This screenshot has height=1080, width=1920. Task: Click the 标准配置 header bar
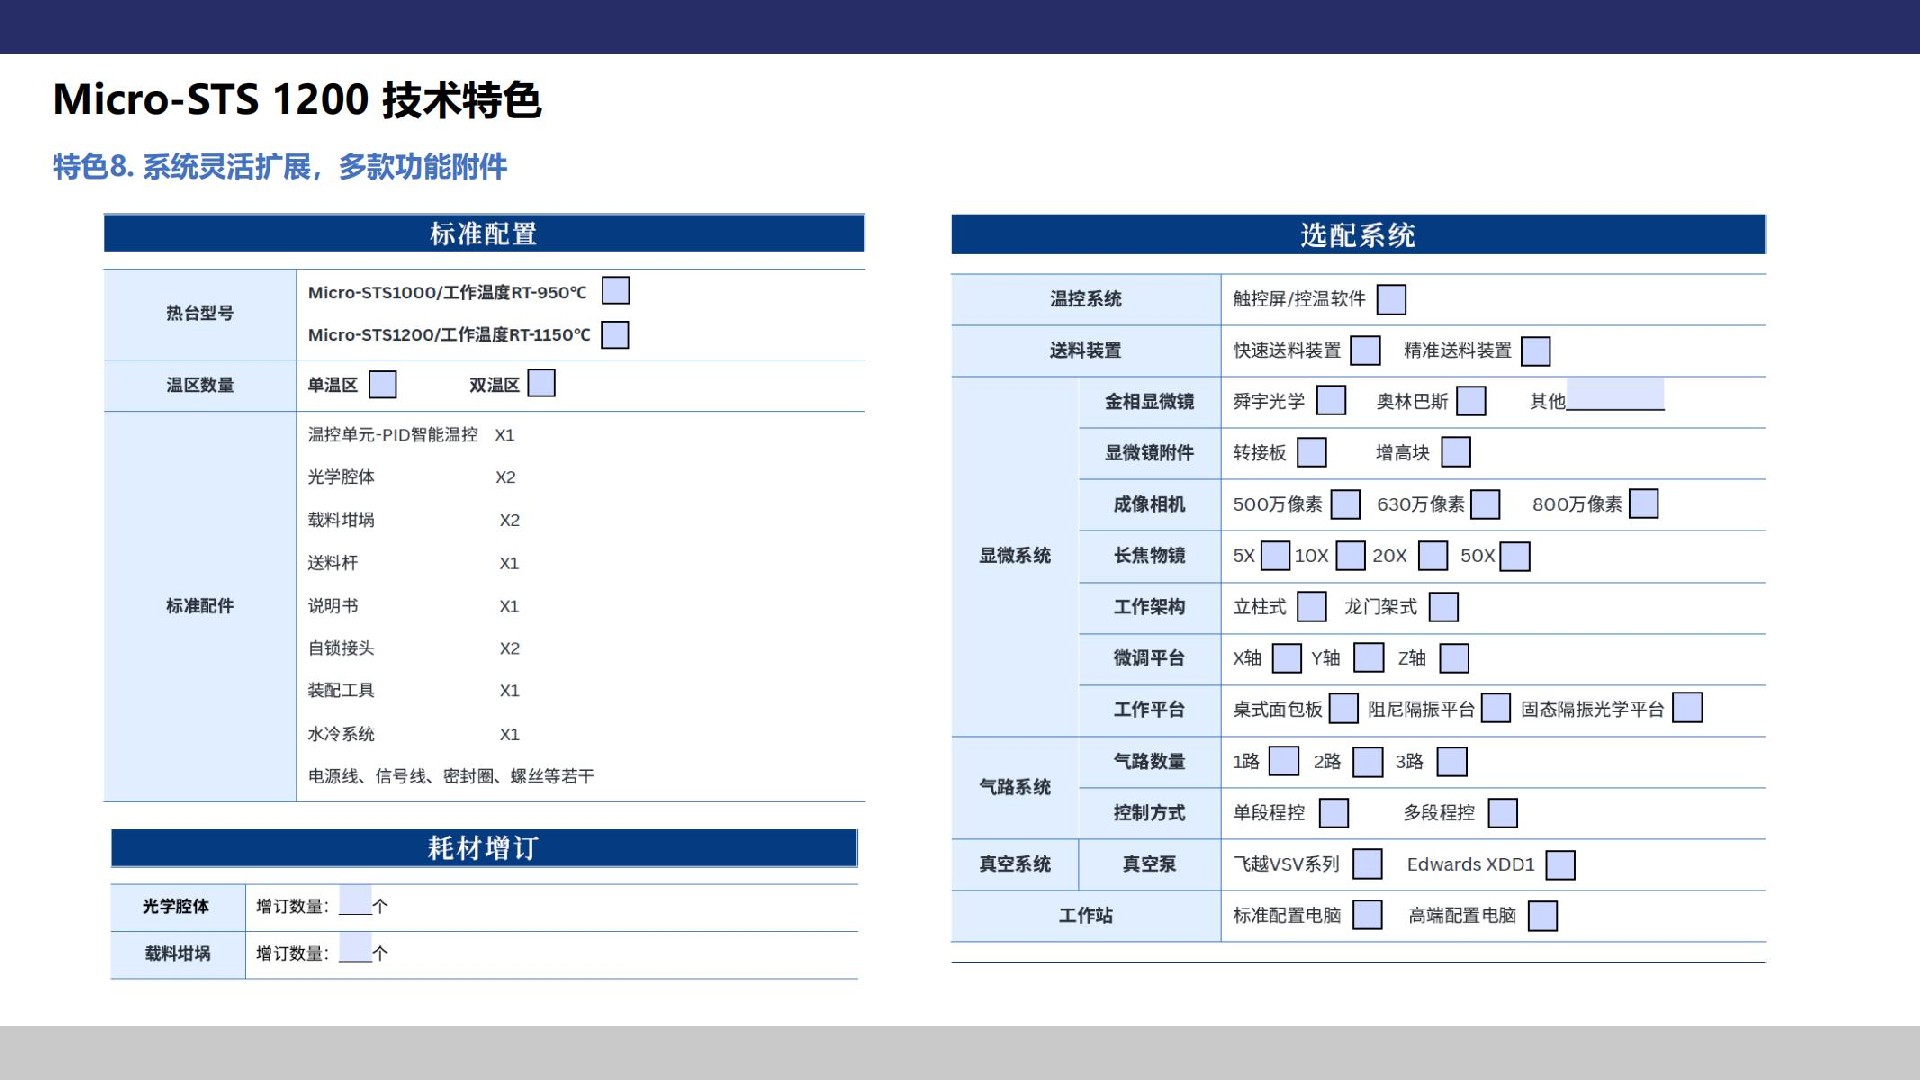(x=484, y=234)
